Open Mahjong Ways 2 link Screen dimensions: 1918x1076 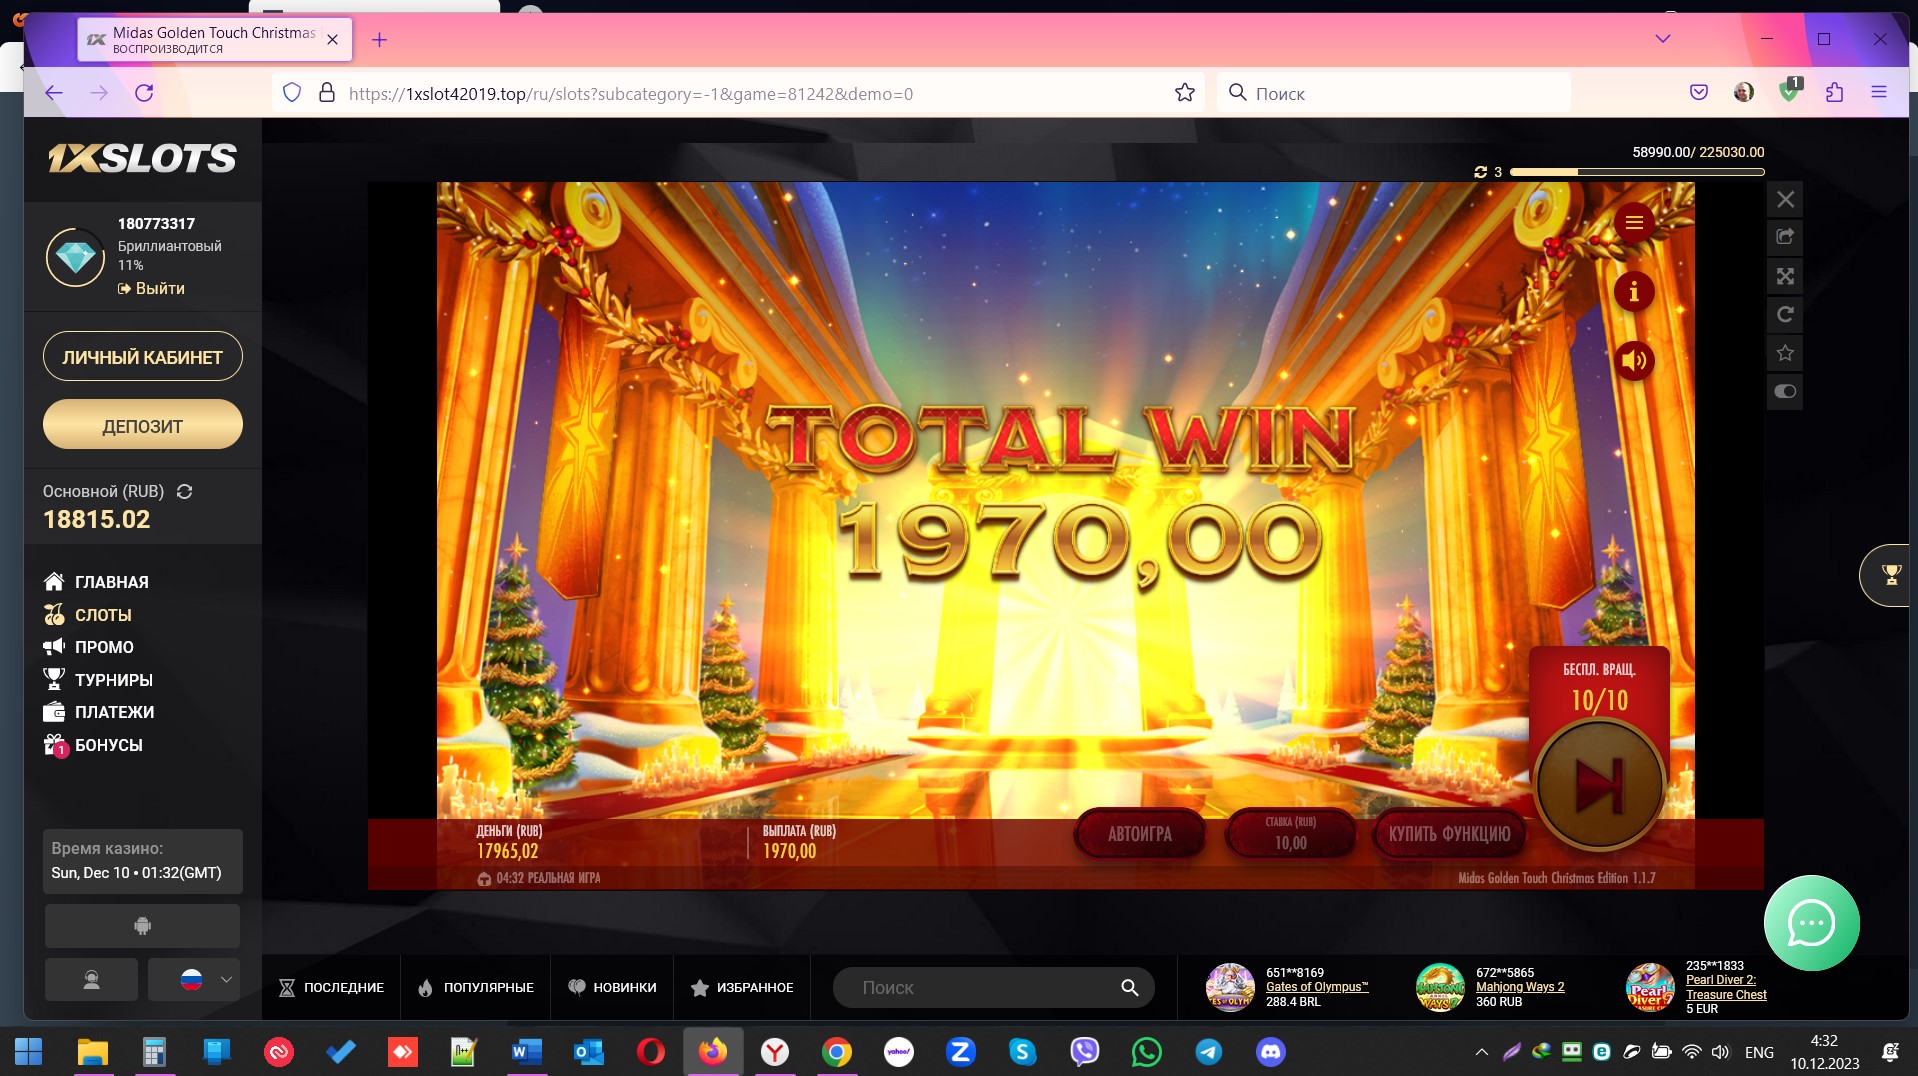tap(1520, 987)
